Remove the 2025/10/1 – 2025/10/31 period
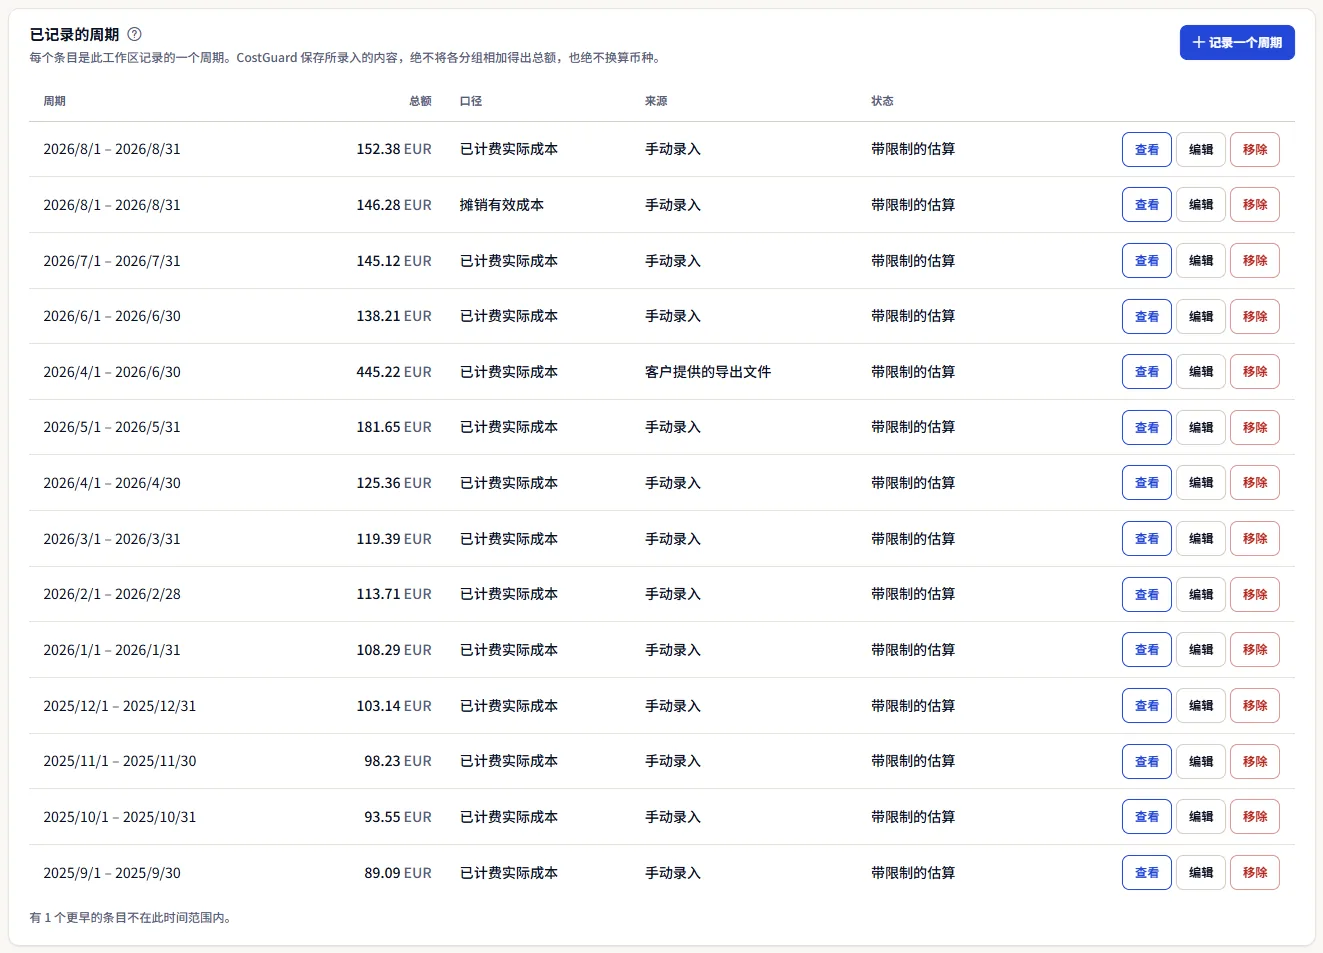Screen dimensions: 1323x953 pos(1255,817)
